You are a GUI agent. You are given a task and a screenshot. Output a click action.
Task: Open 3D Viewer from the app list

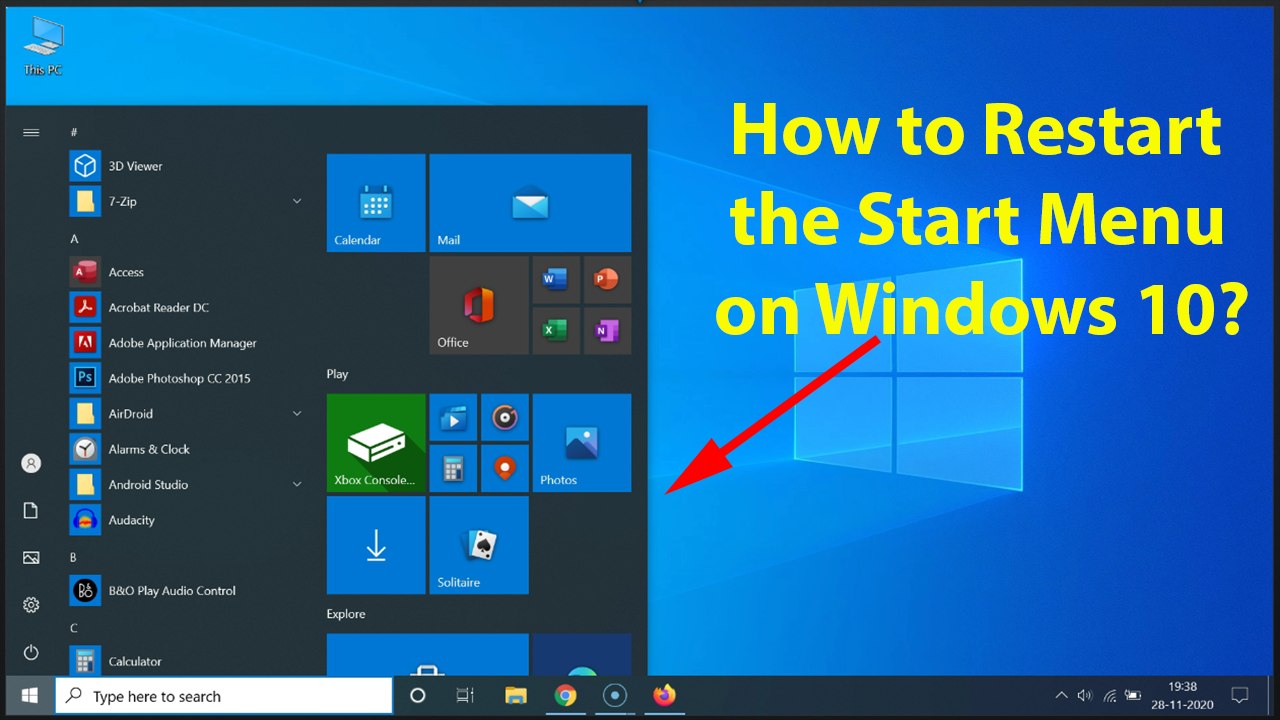pyautogui.click(x=186, y=166)
